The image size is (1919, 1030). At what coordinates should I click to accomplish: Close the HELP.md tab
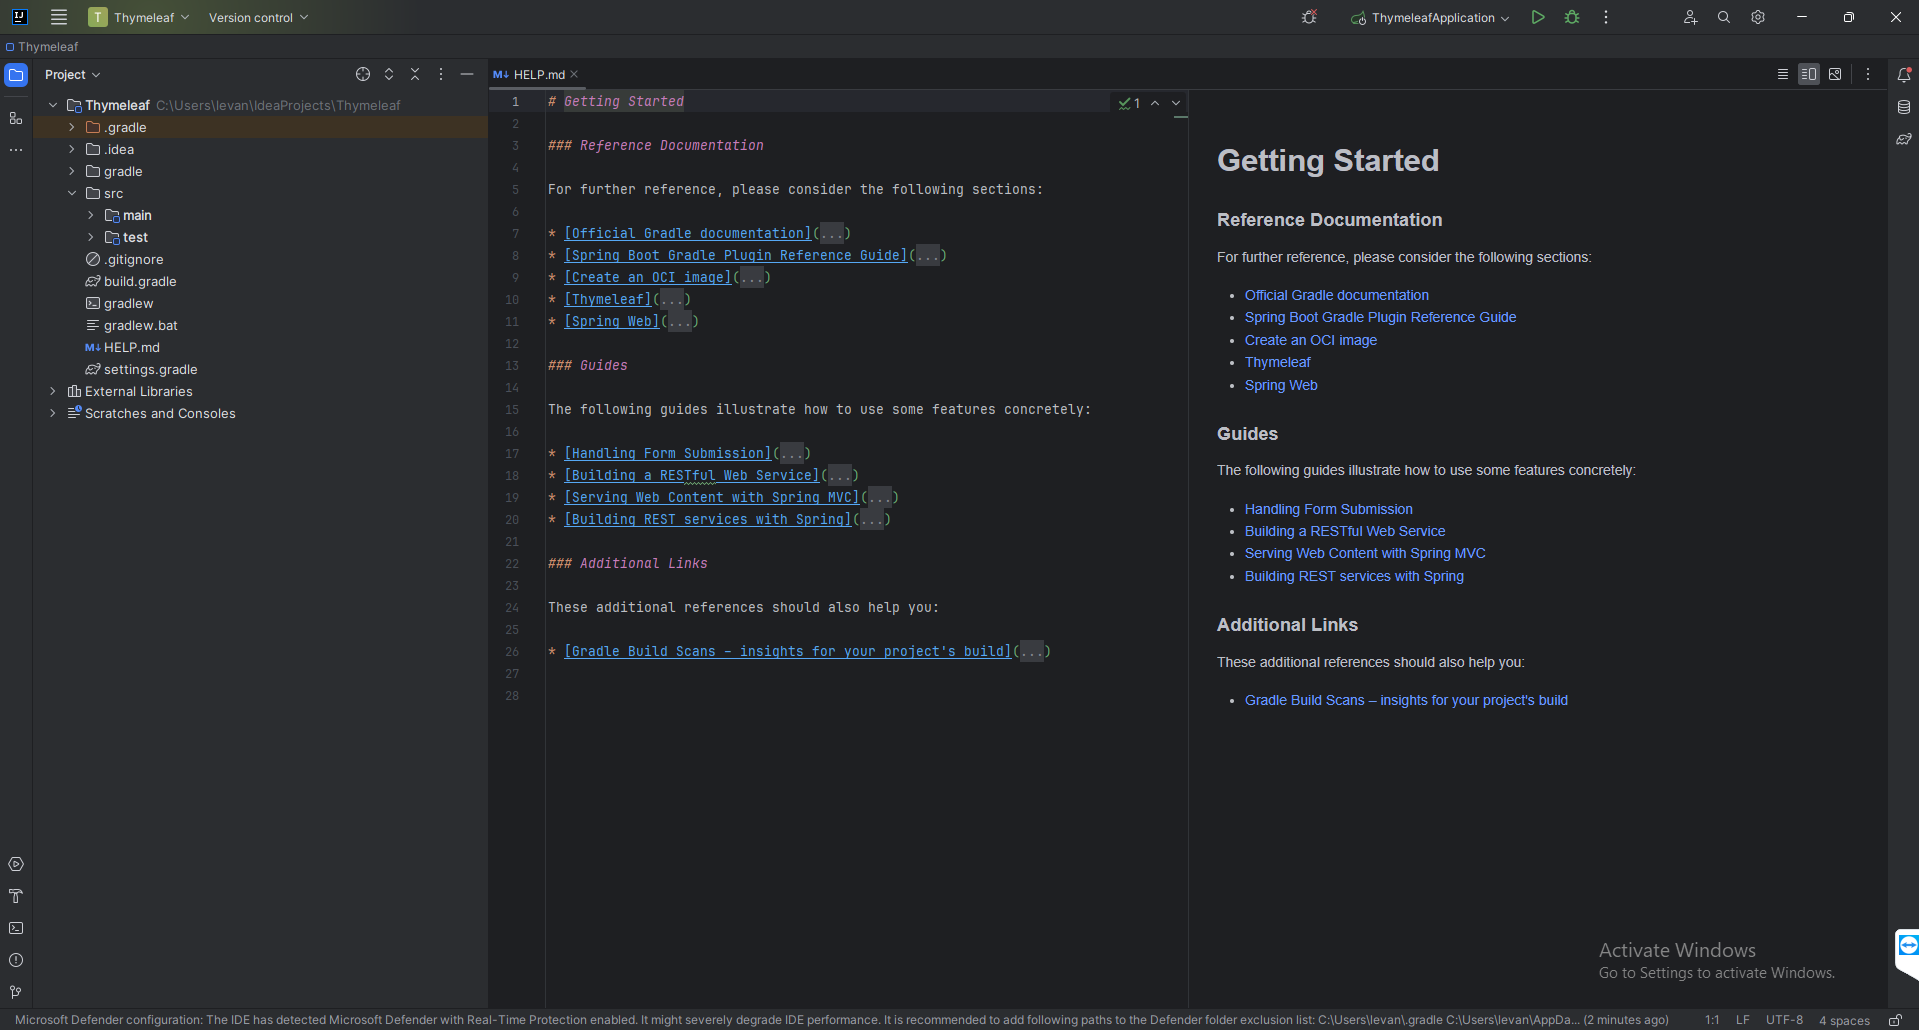(574, 74)
